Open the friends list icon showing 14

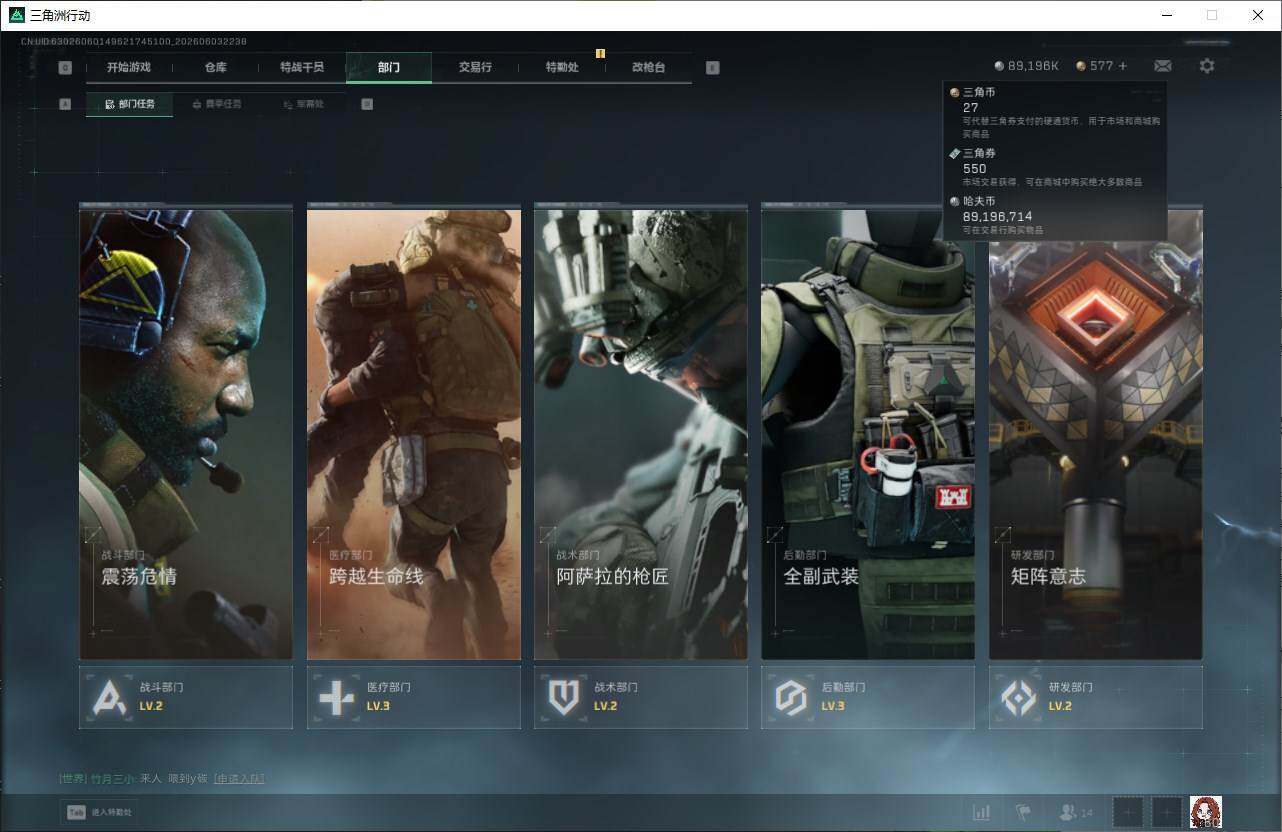pyautogui.click(x=1076, y=813)
